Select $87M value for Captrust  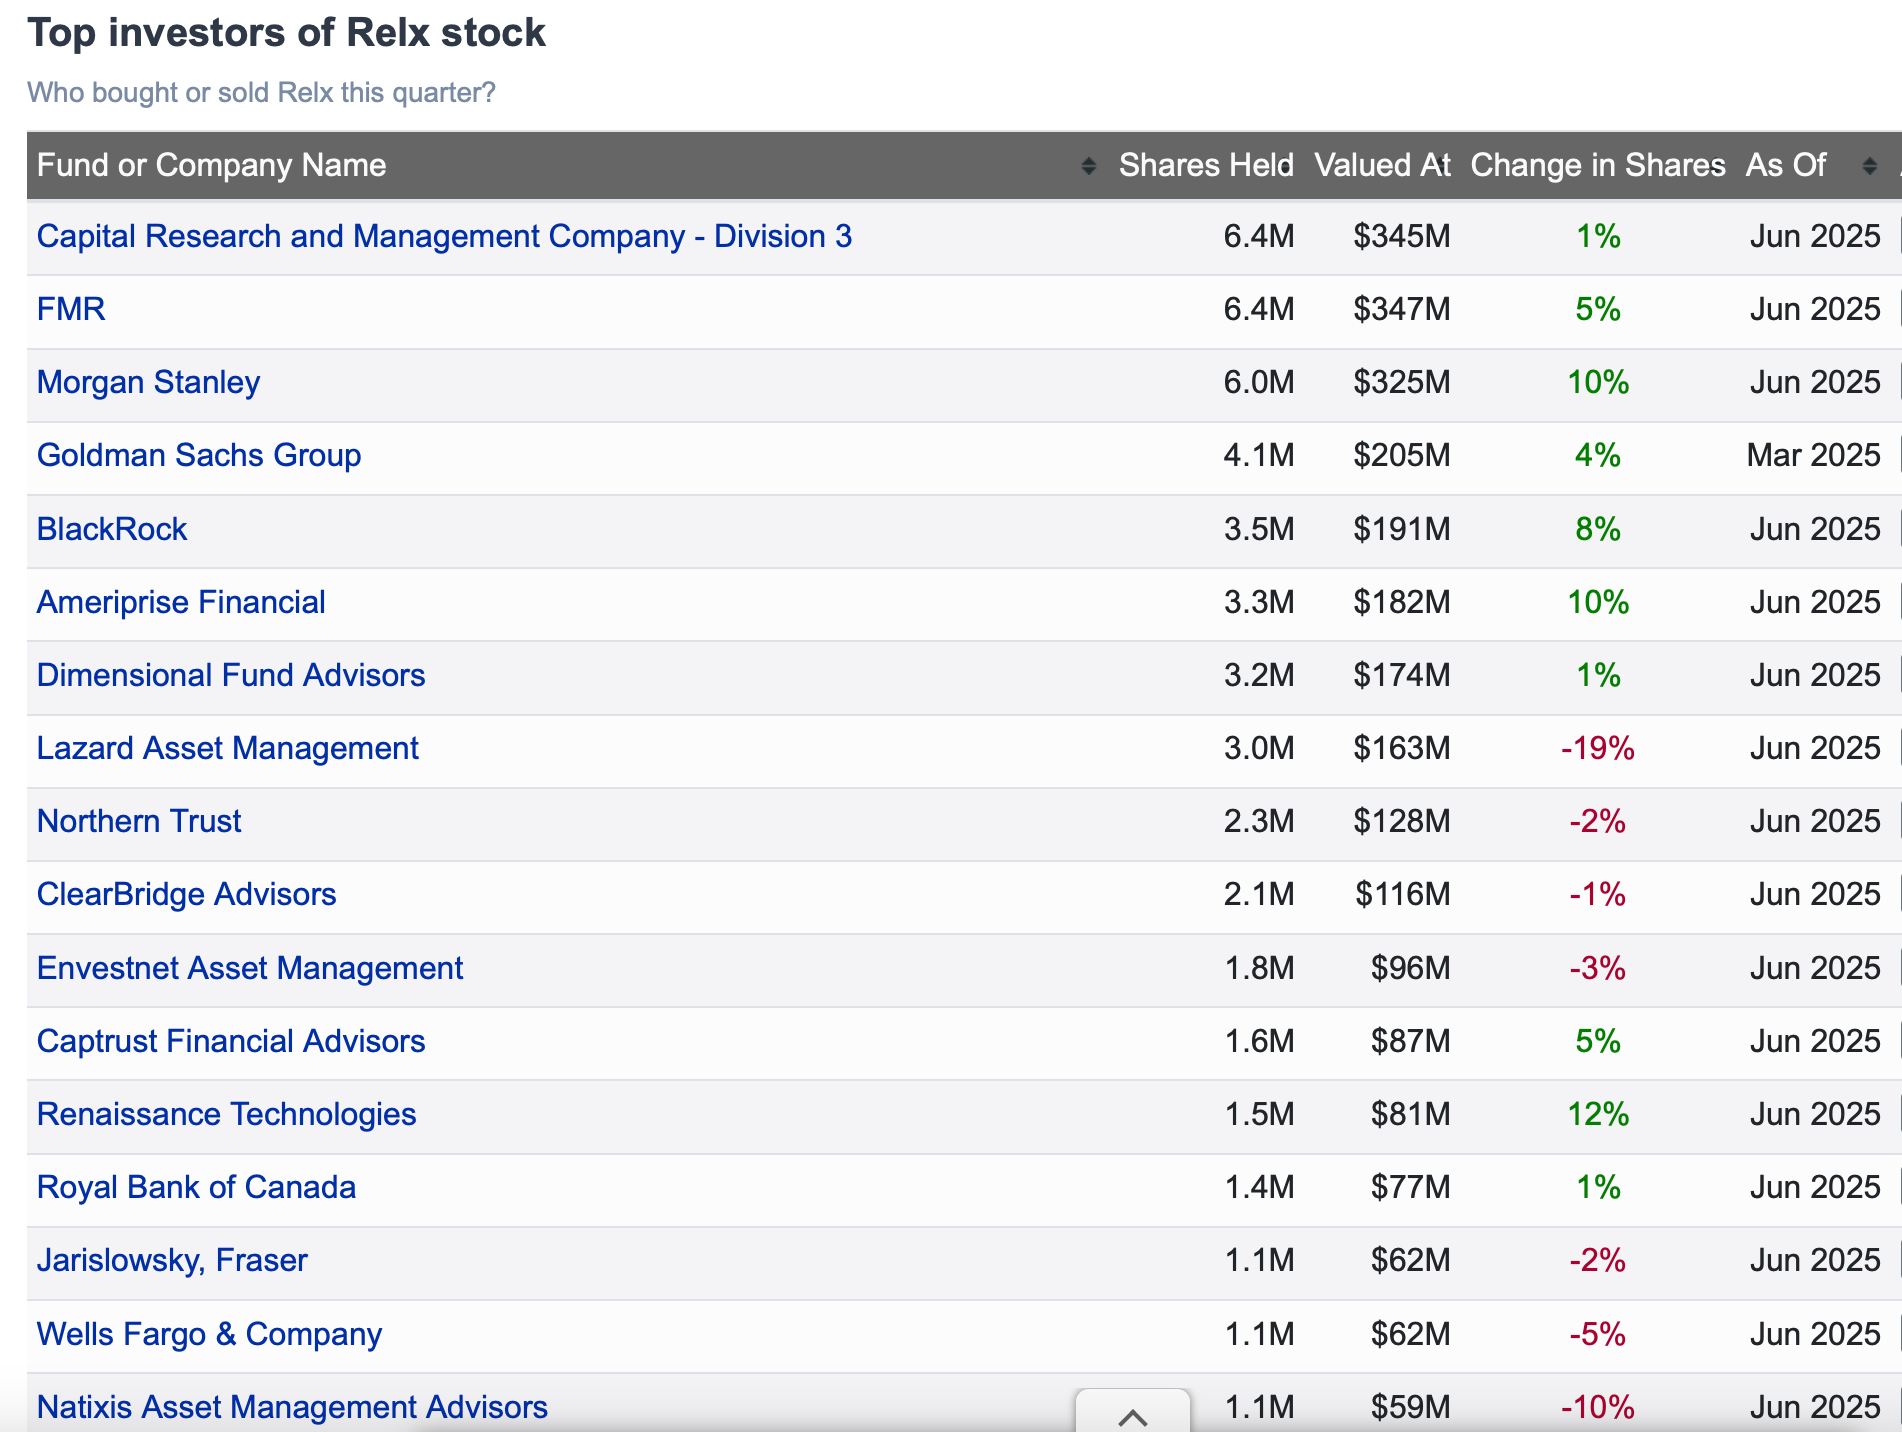[x=1411, y=1041]
